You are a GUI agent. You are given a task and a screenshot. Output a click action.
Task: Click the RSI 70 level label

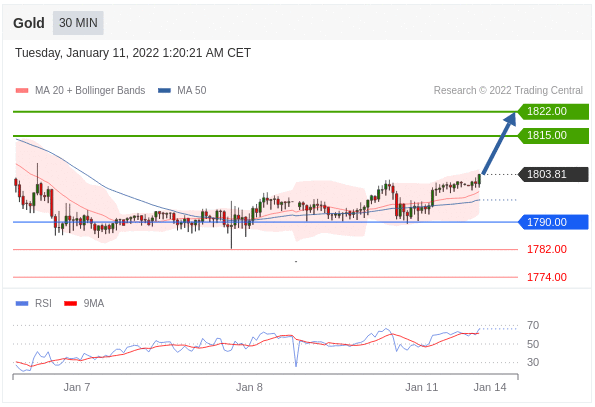(x=533, y=325)
